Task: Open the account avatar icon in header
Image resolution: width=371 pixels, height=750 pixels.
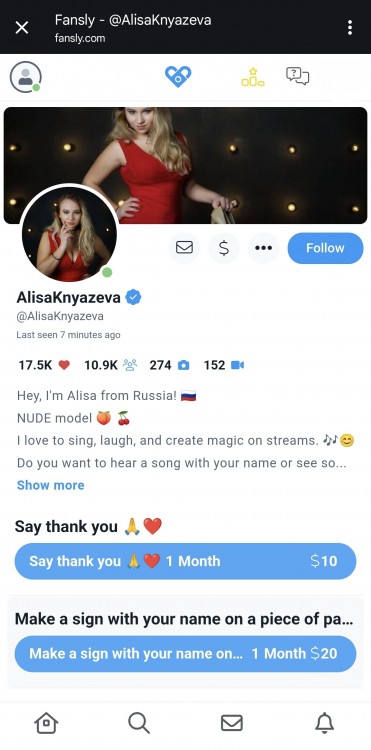Action: point(25,77)
